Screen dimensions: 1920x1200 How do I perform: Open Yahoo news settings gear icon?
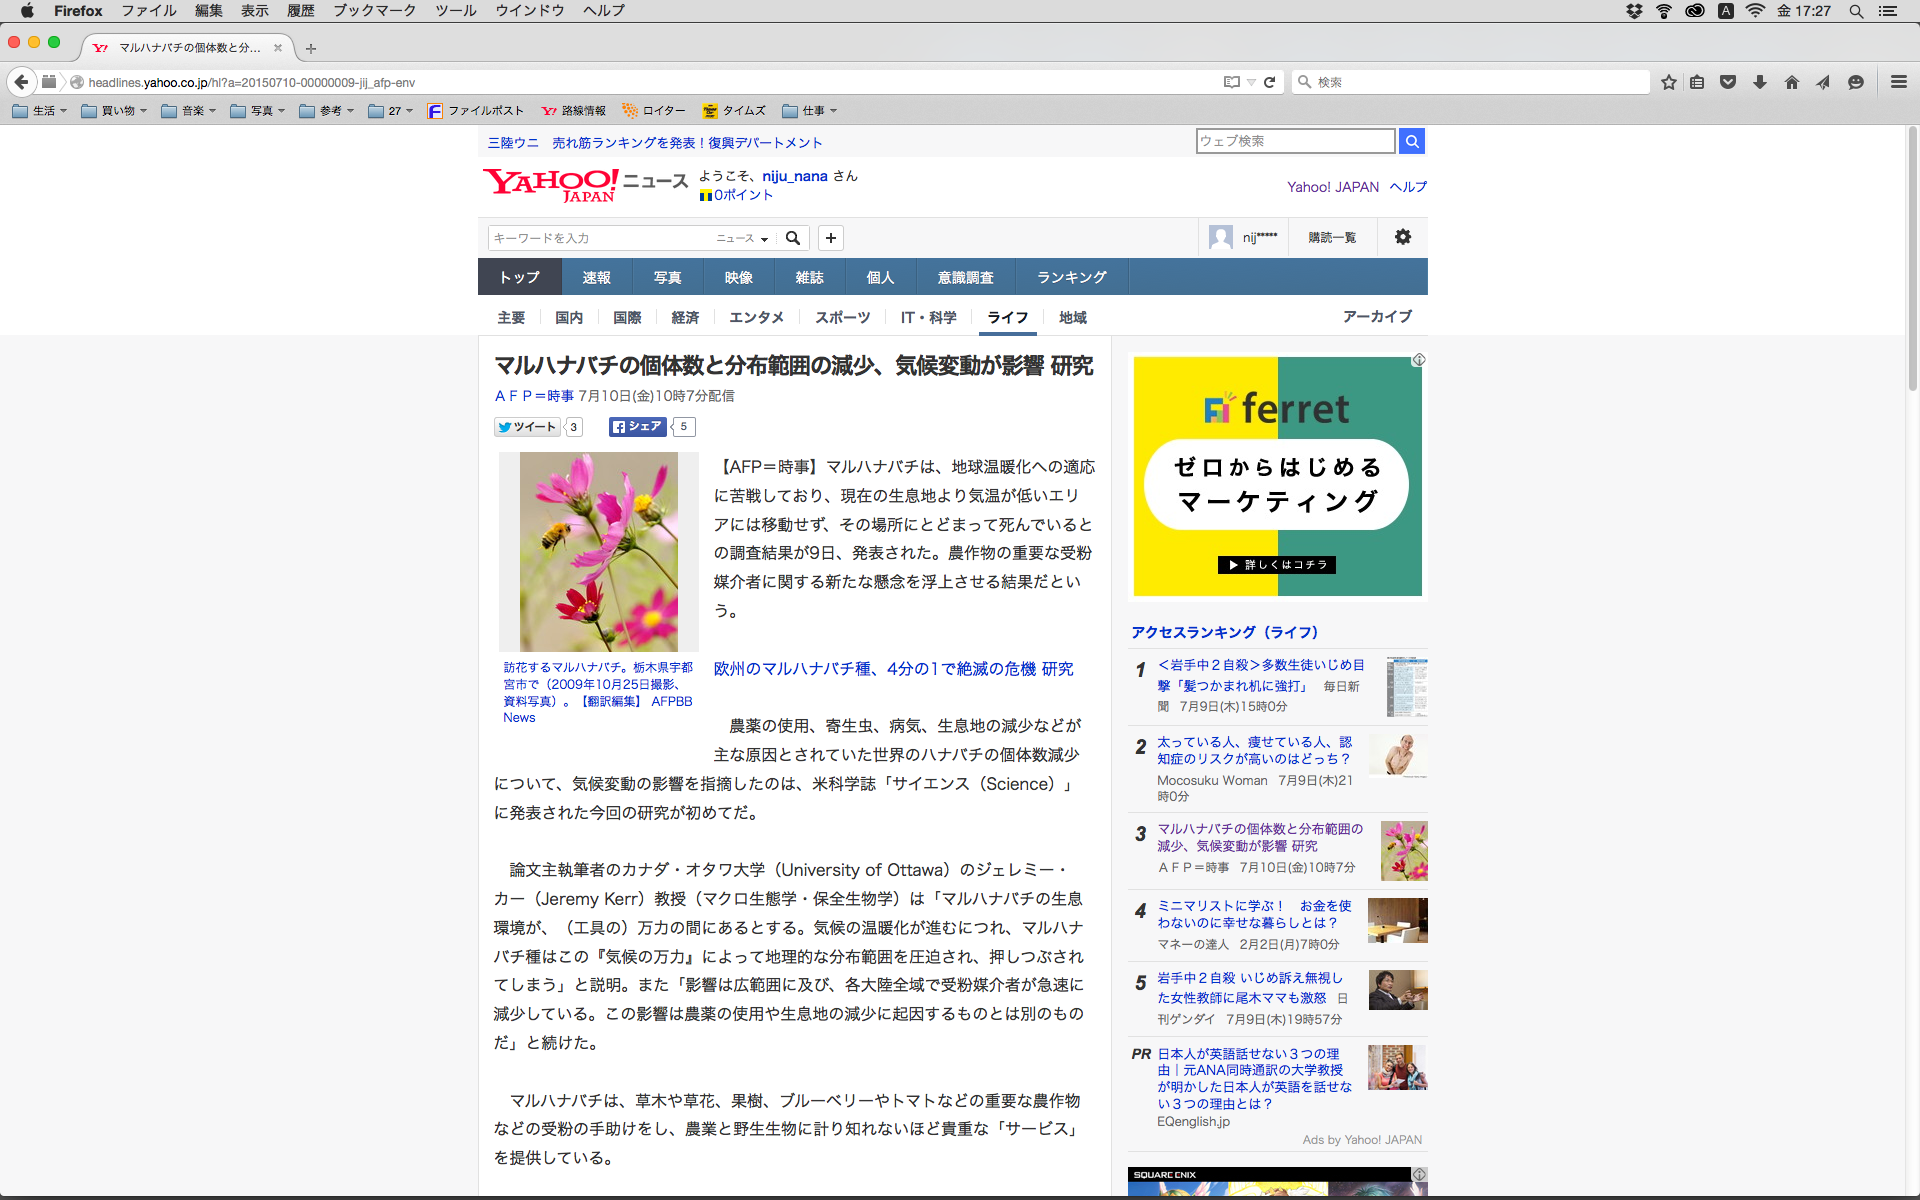coord(1402,237)
